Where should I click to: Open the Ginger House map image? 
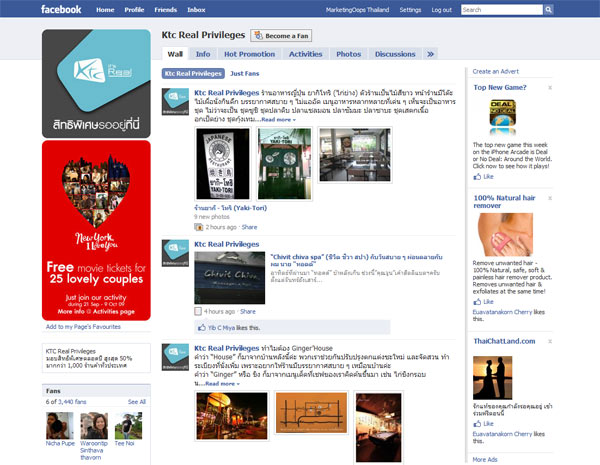tap(311, 413)
